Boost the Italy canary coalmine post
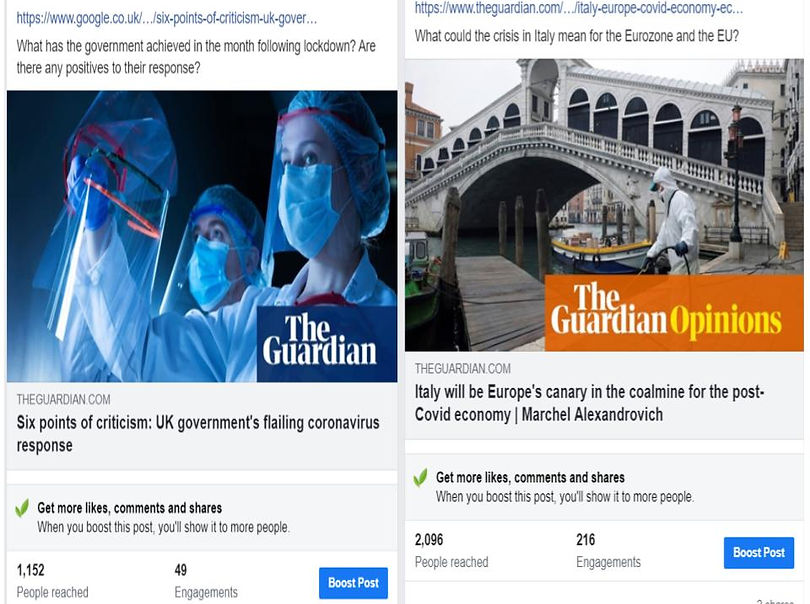 [758, 552]
